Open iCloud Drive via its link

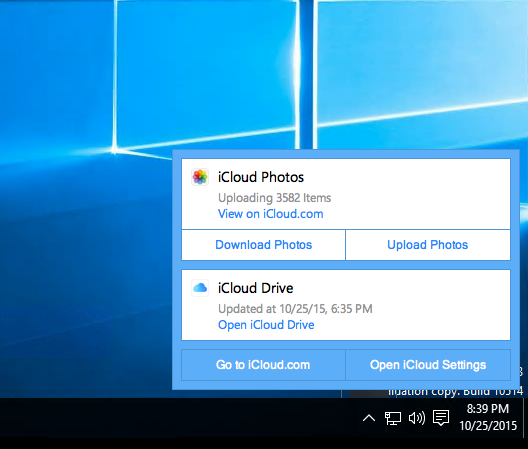(266, 325)
